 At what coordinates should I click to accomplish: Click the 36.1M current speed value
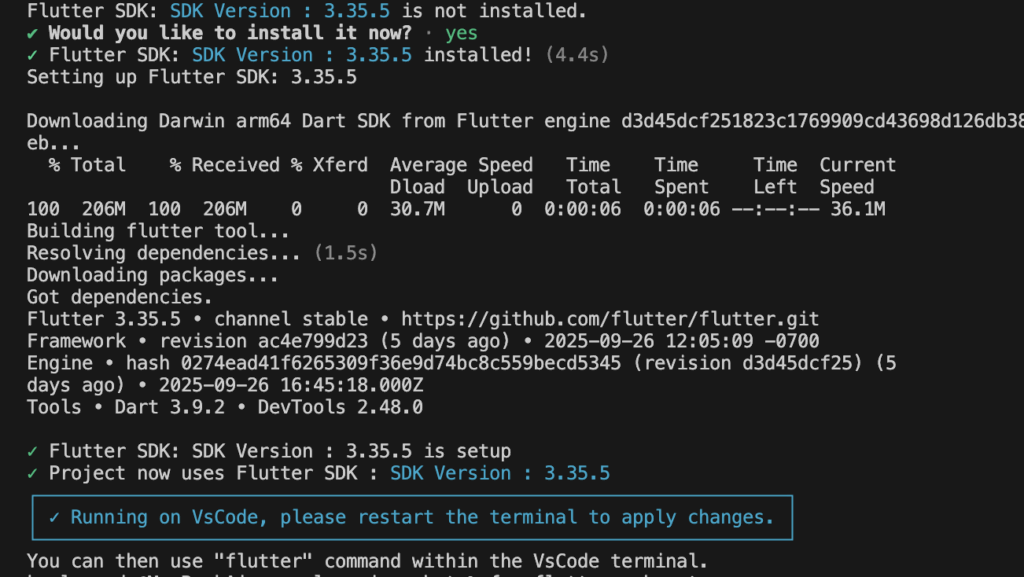pos(852,209)
